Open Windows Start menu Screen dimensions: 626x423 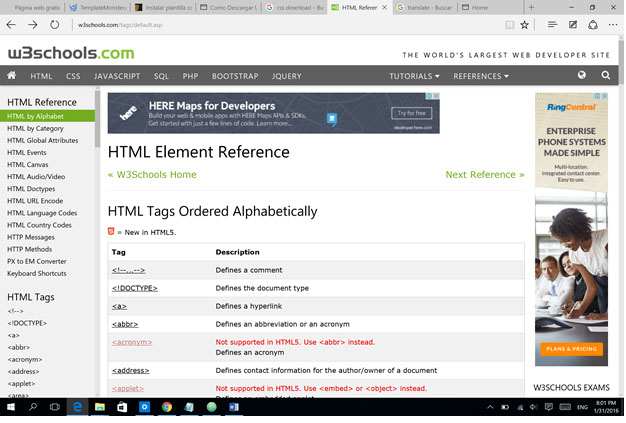point(11,407)
